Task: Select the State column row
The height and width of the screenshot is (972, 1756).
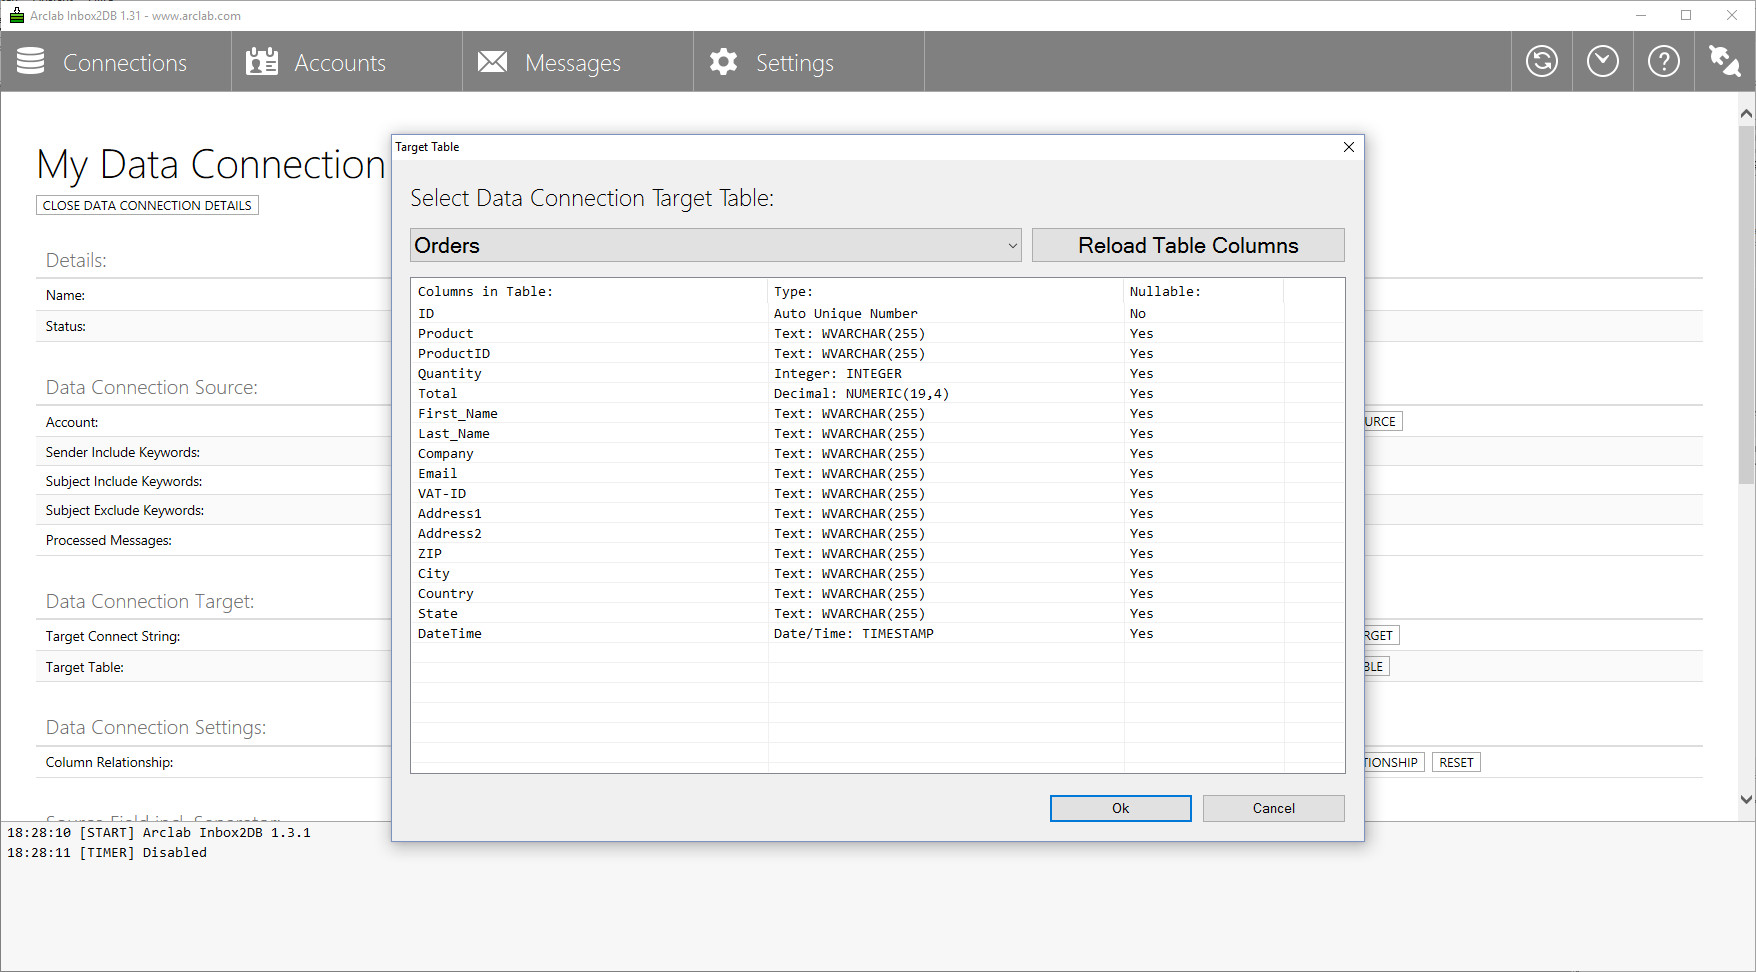Action: [877, 613]
